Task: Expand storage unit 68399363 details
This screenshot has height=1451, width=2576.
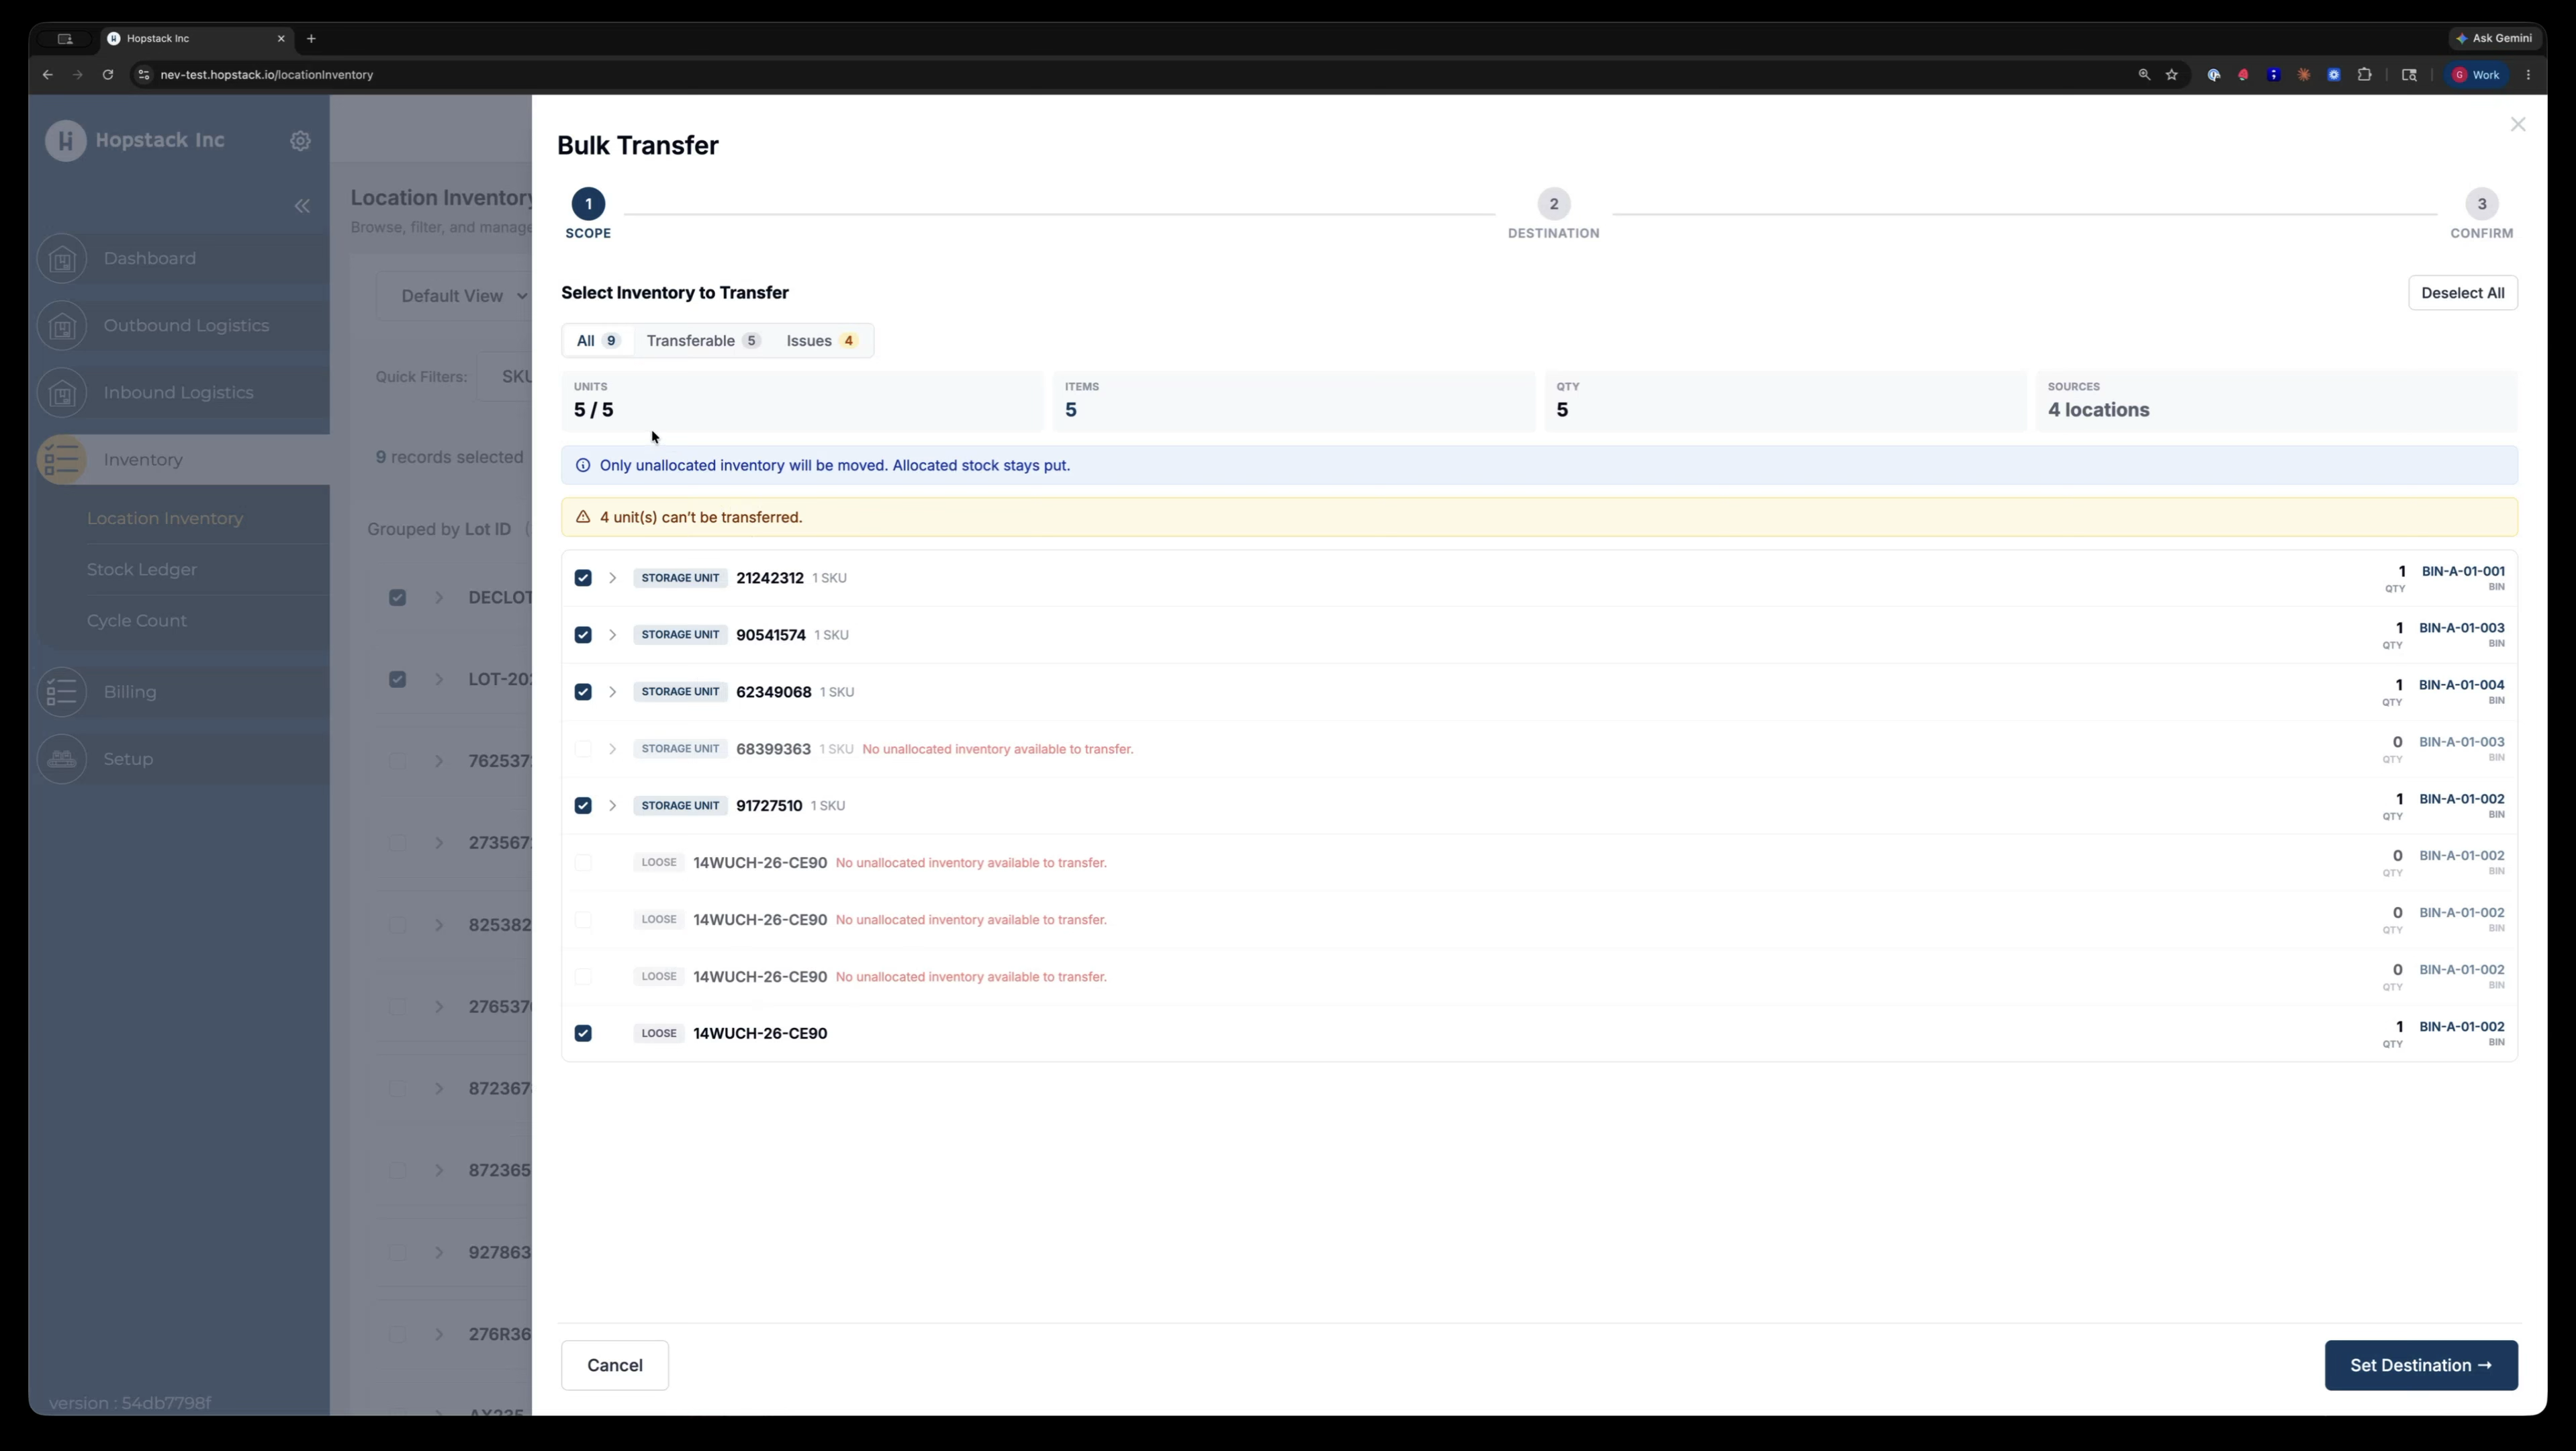Action: click(x=612, y=750)
